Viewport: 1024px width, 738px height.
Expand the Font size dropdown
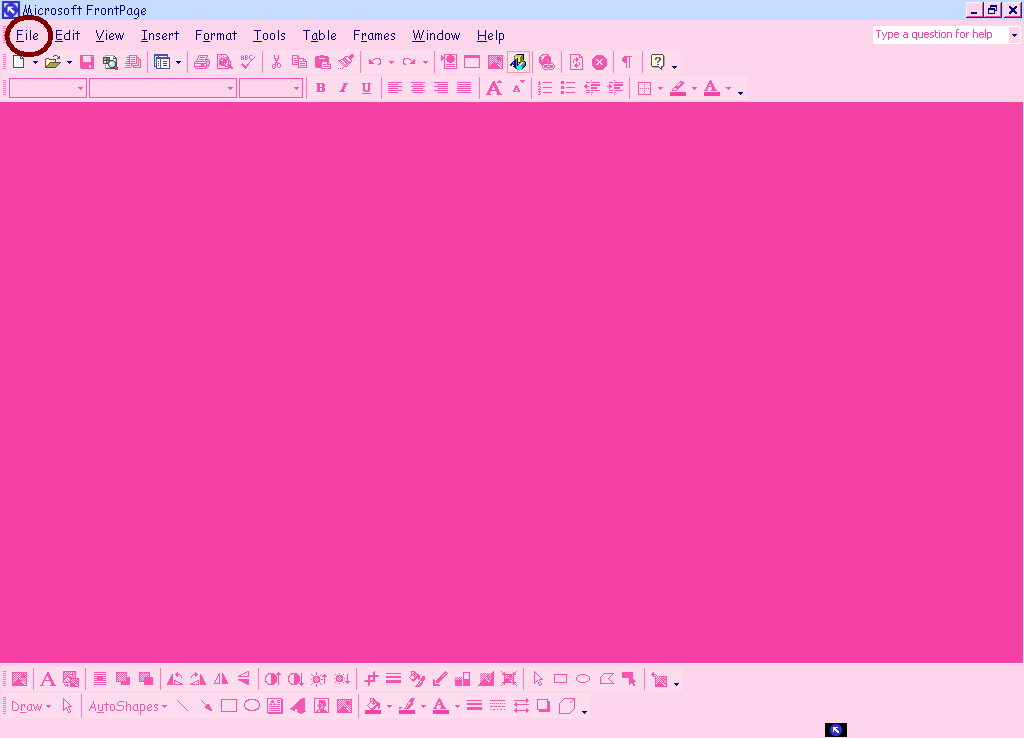click(x=296, y=88)
